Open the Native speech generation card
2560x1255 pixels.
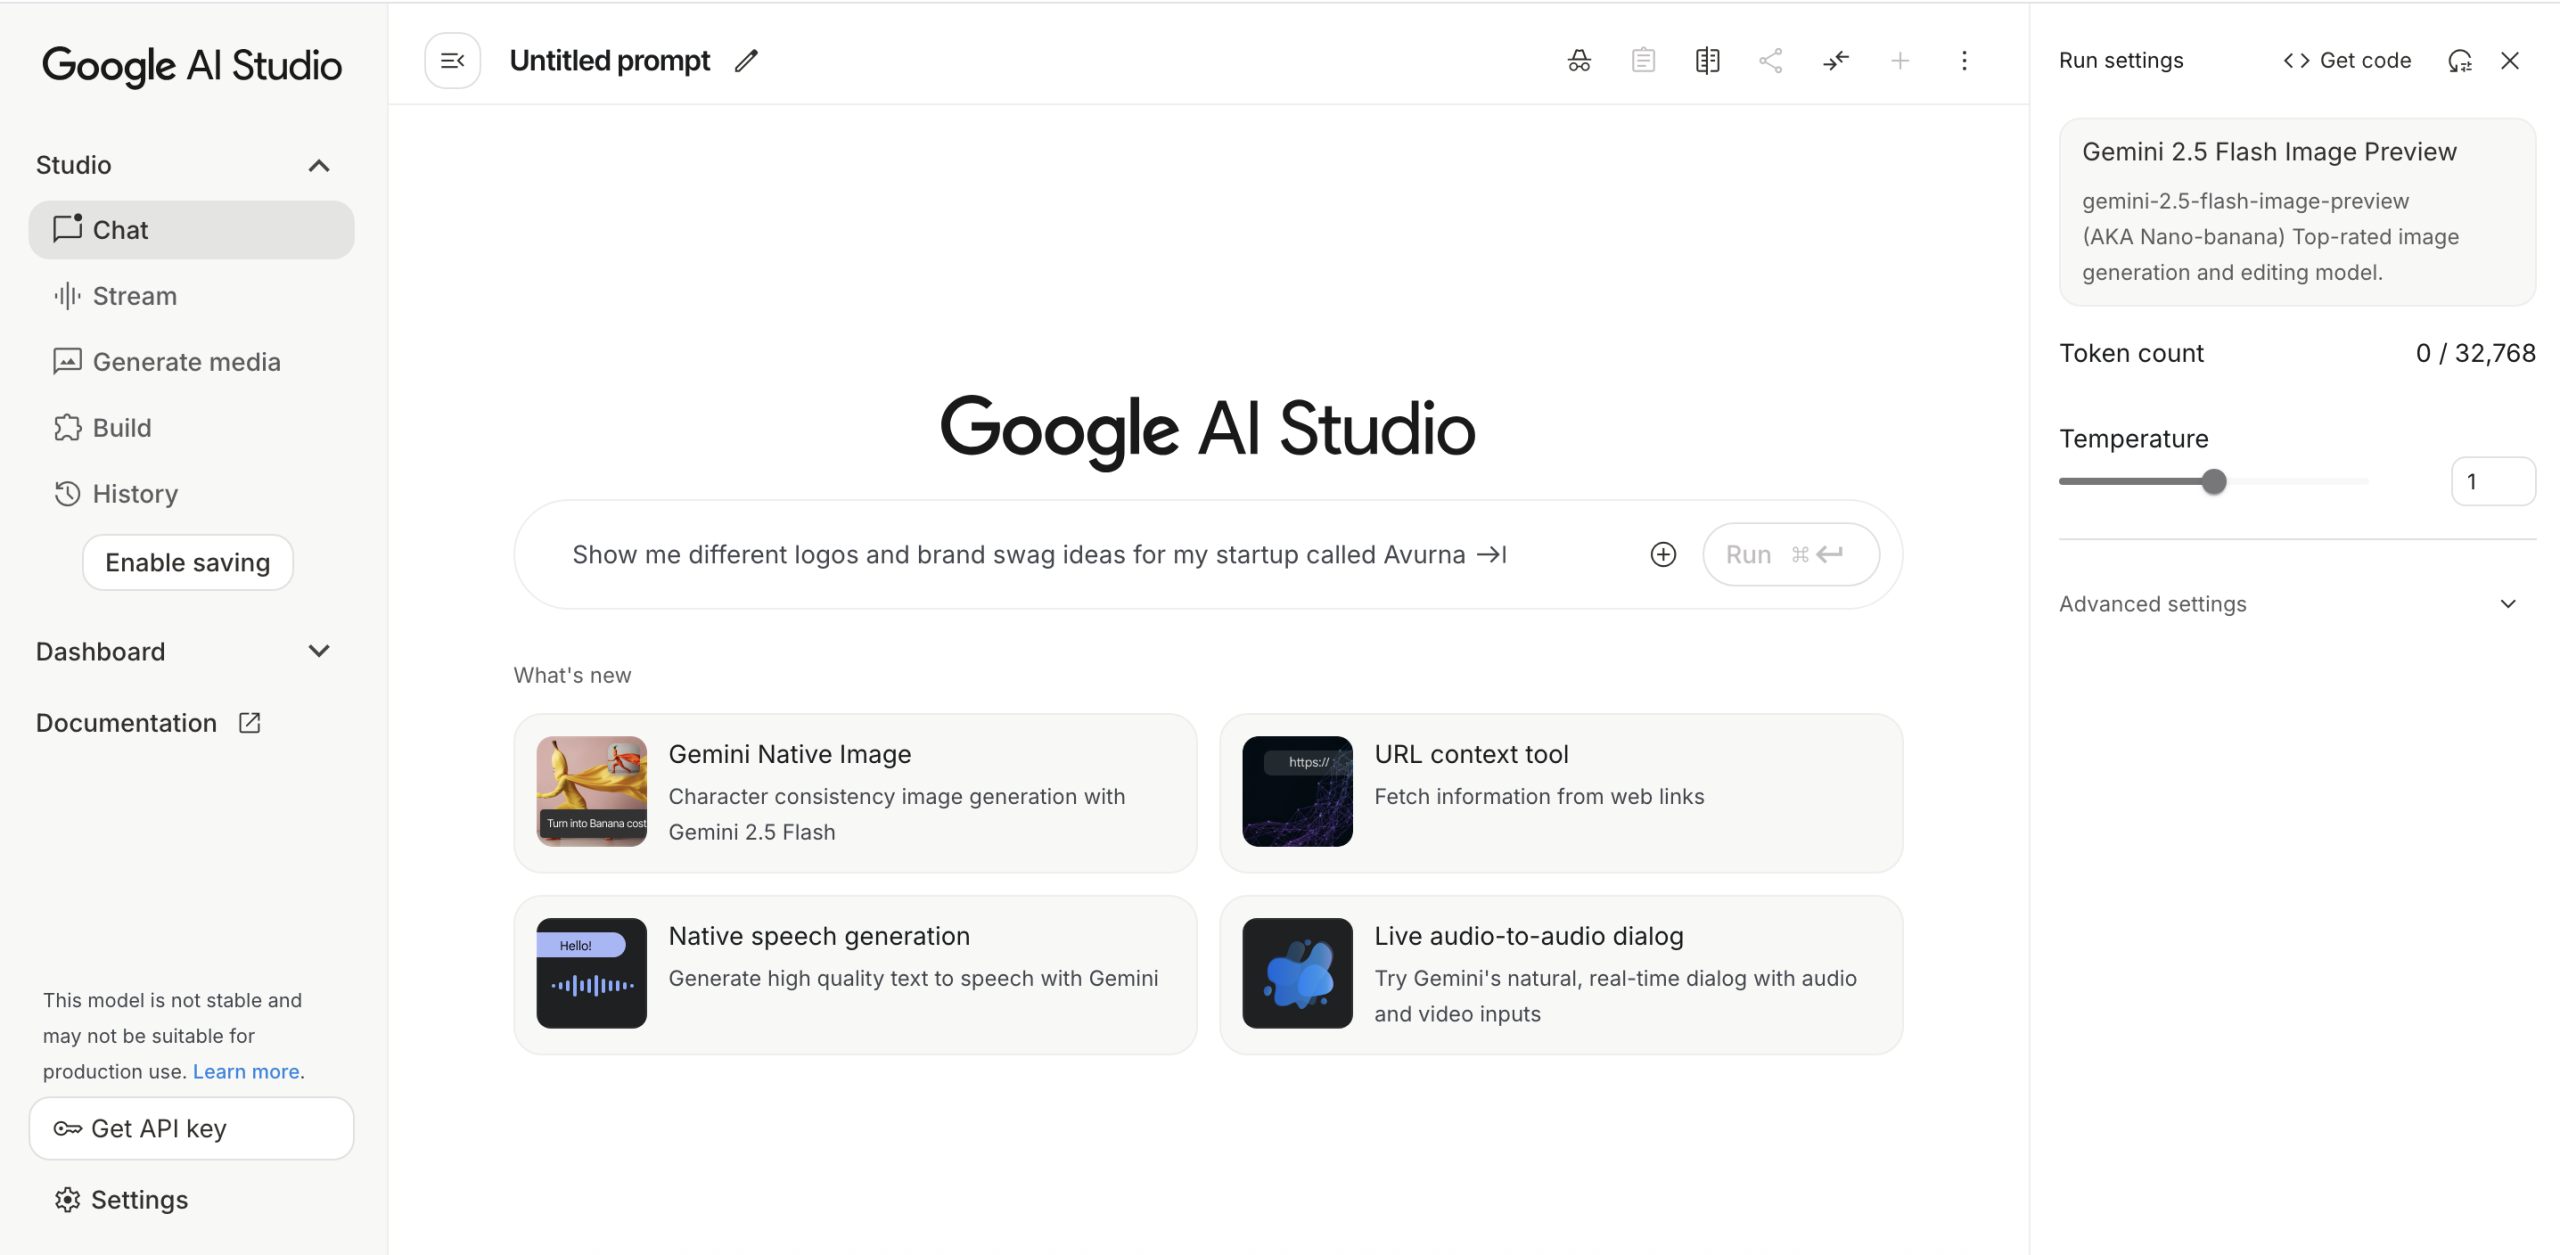pyautogui.click(x=855, y=975)
